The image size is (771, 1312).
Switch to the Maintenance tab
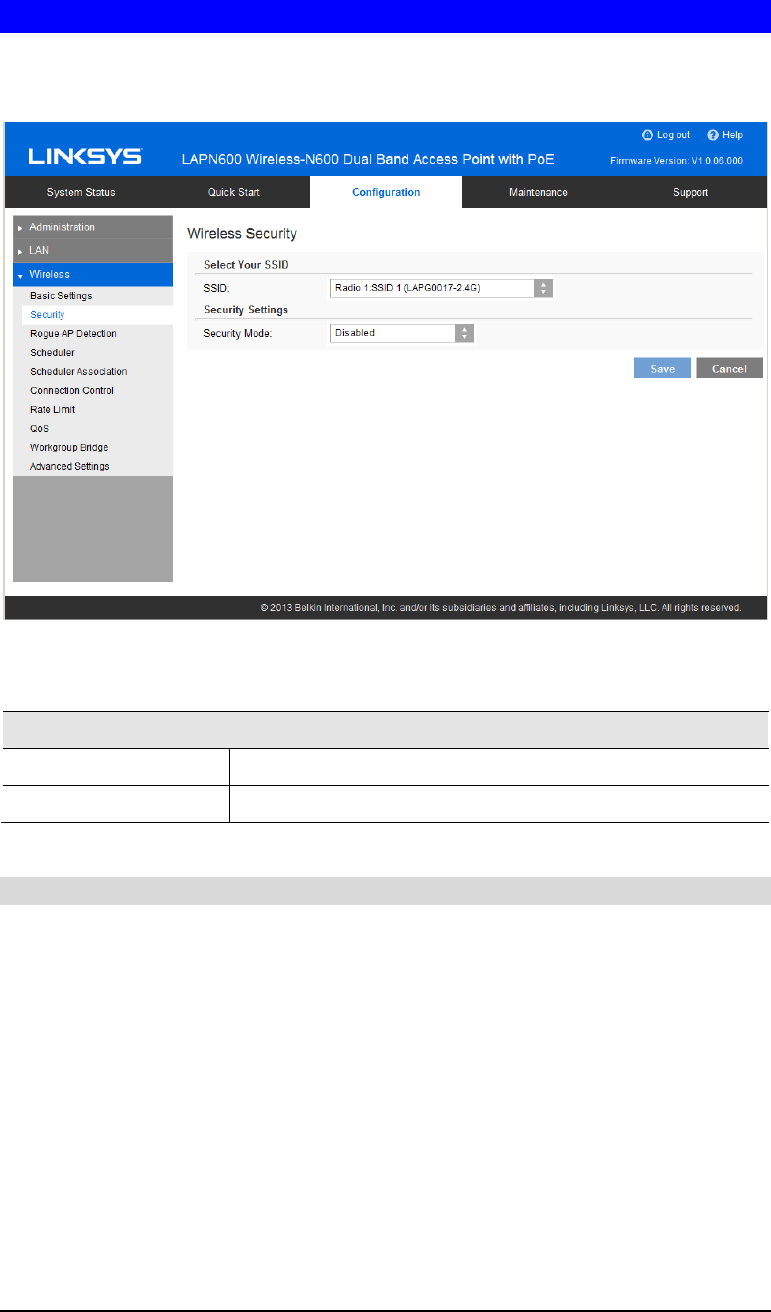(x=538, y=192)
